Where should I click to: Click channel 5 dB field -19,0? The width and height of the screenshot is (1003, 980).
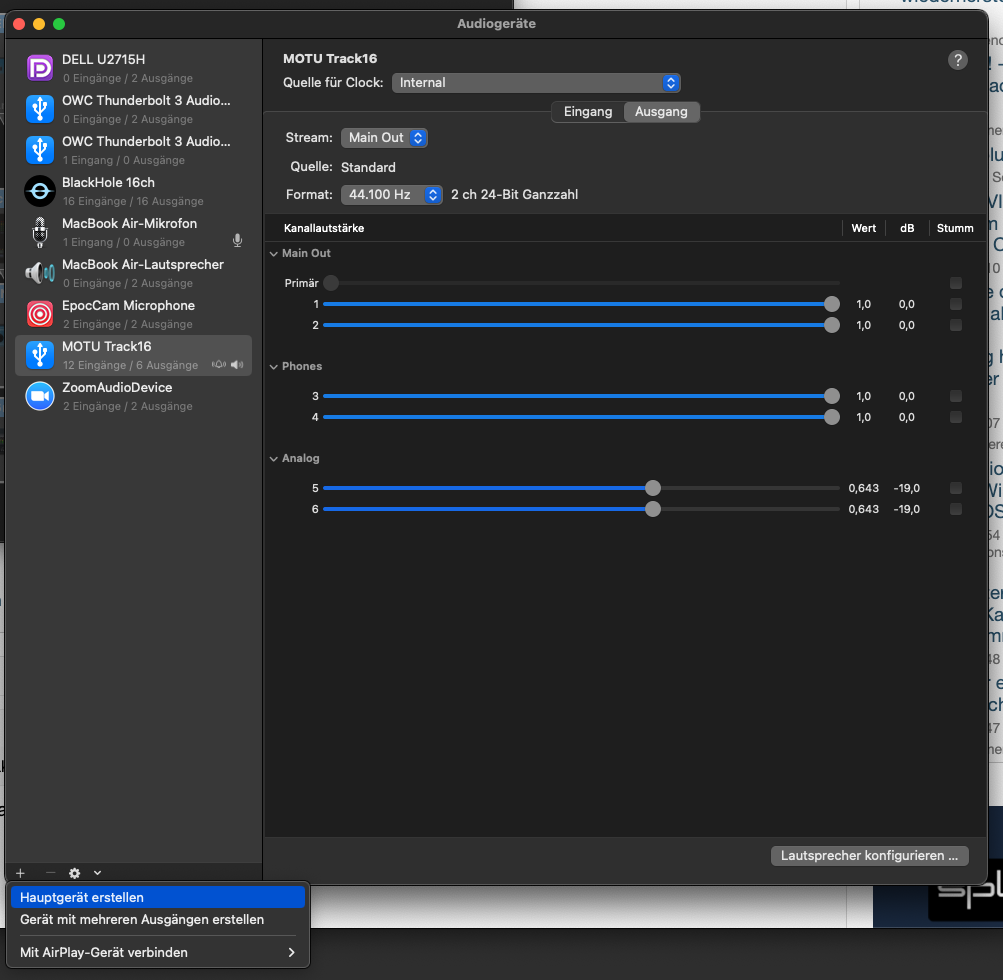point(906,488)
